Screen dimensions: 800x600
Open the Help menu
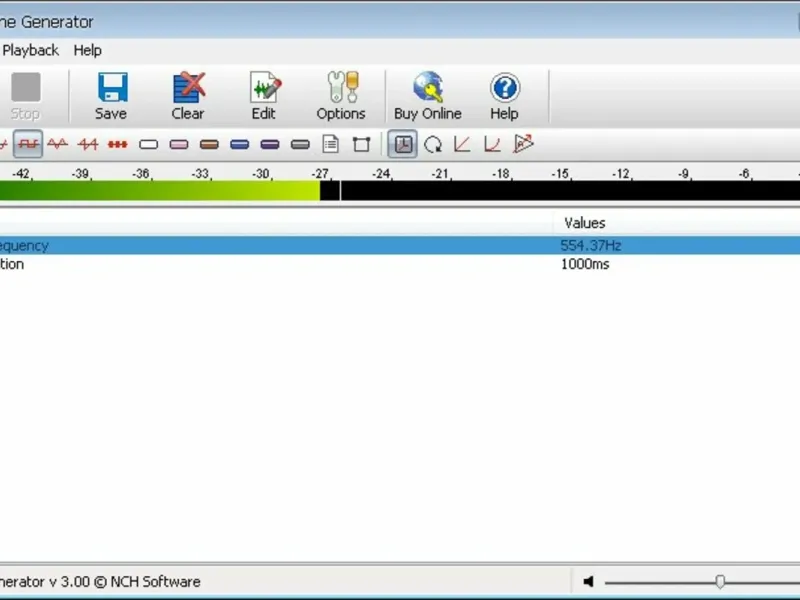pyautogui.click(x=88, y=51)
